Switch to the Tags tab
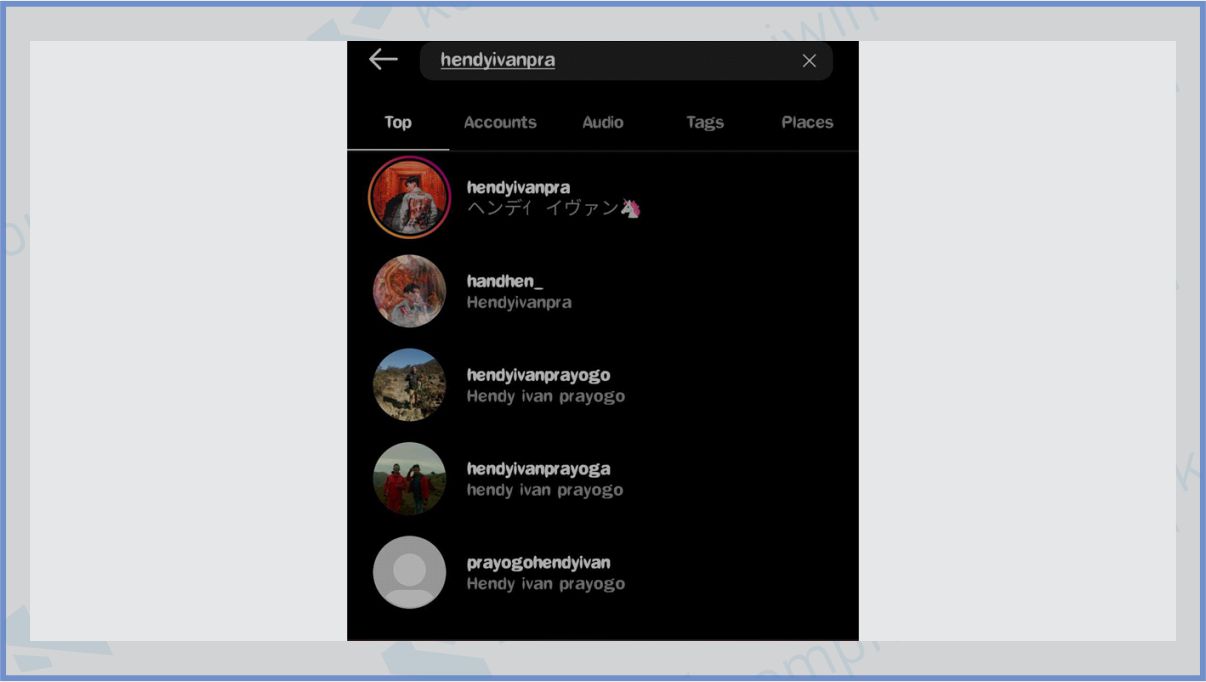1206x682 pixels. tap(705, 122)
